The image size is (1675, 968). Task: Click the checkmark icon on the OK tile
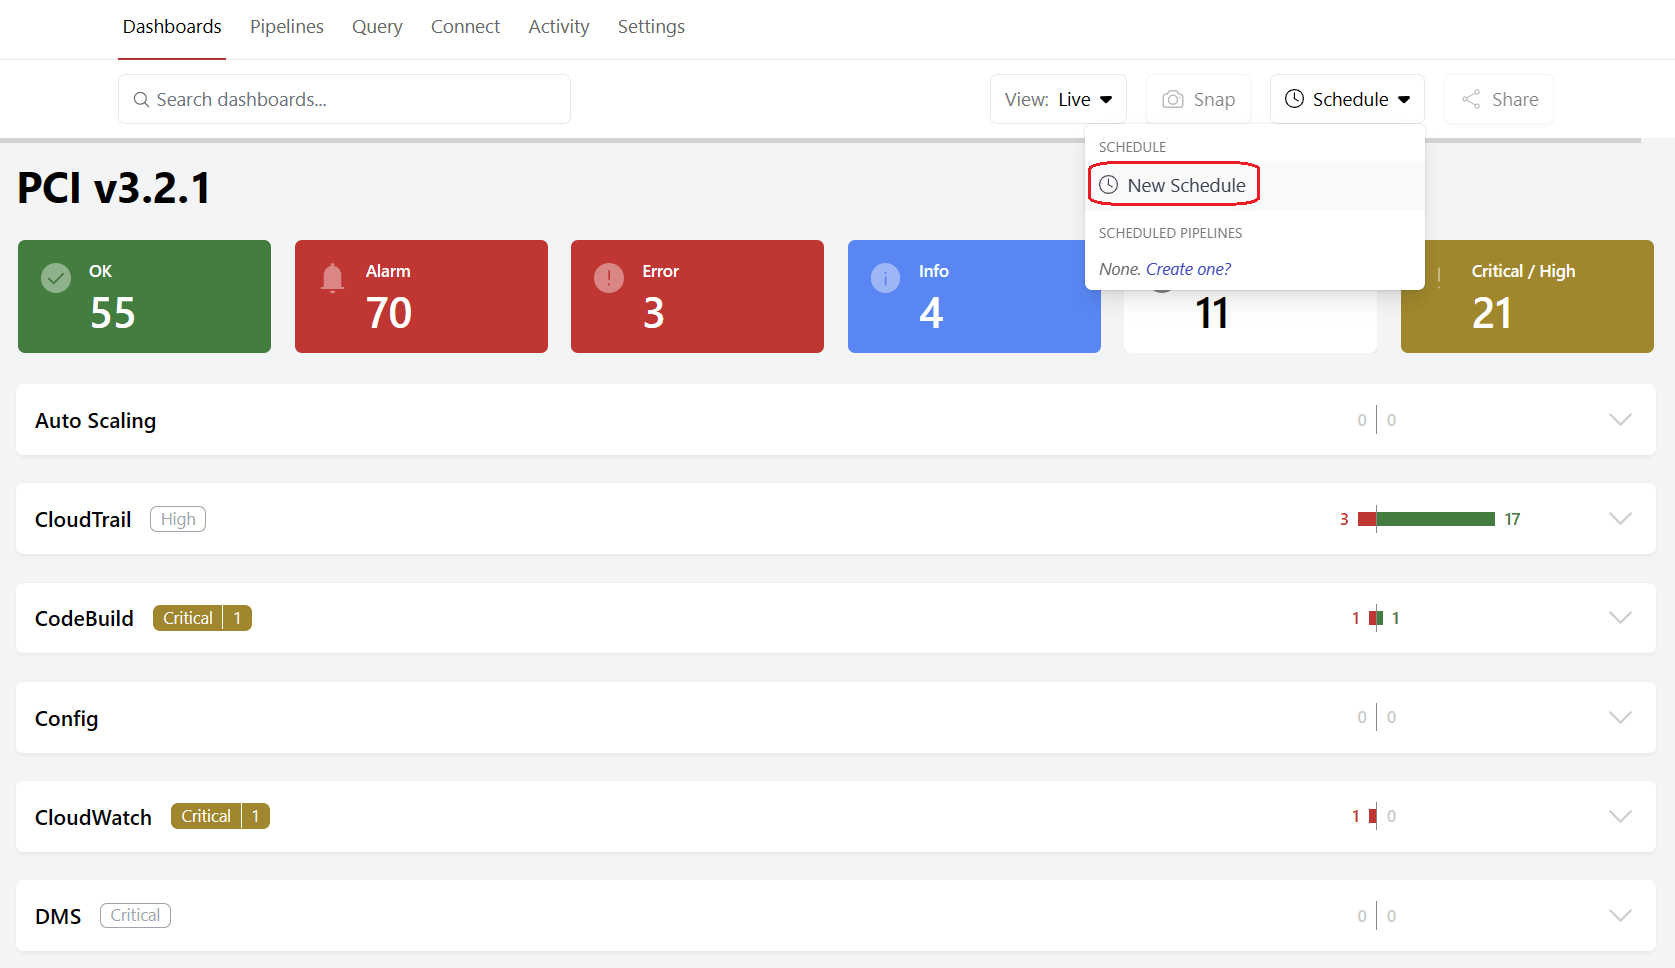[56, 278]
